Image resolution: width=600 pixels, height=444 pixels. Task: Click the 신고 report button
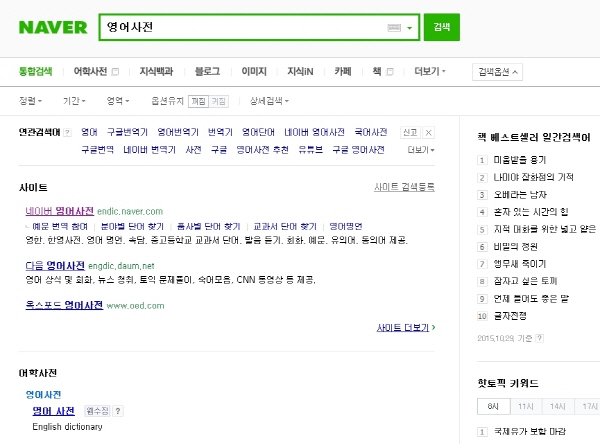point(410,132)
